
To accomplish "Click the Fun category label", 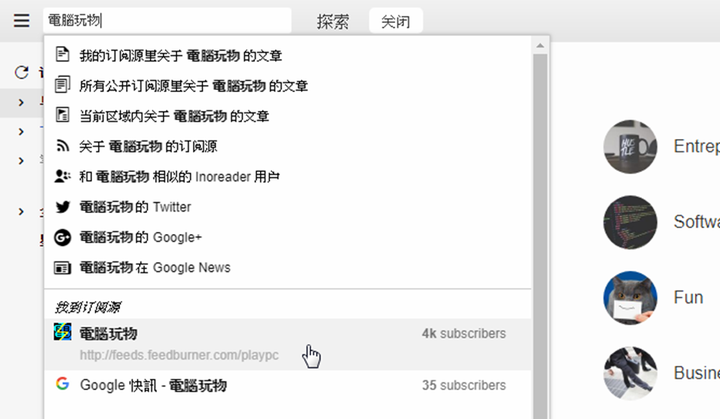I will [x=688, y=298].
